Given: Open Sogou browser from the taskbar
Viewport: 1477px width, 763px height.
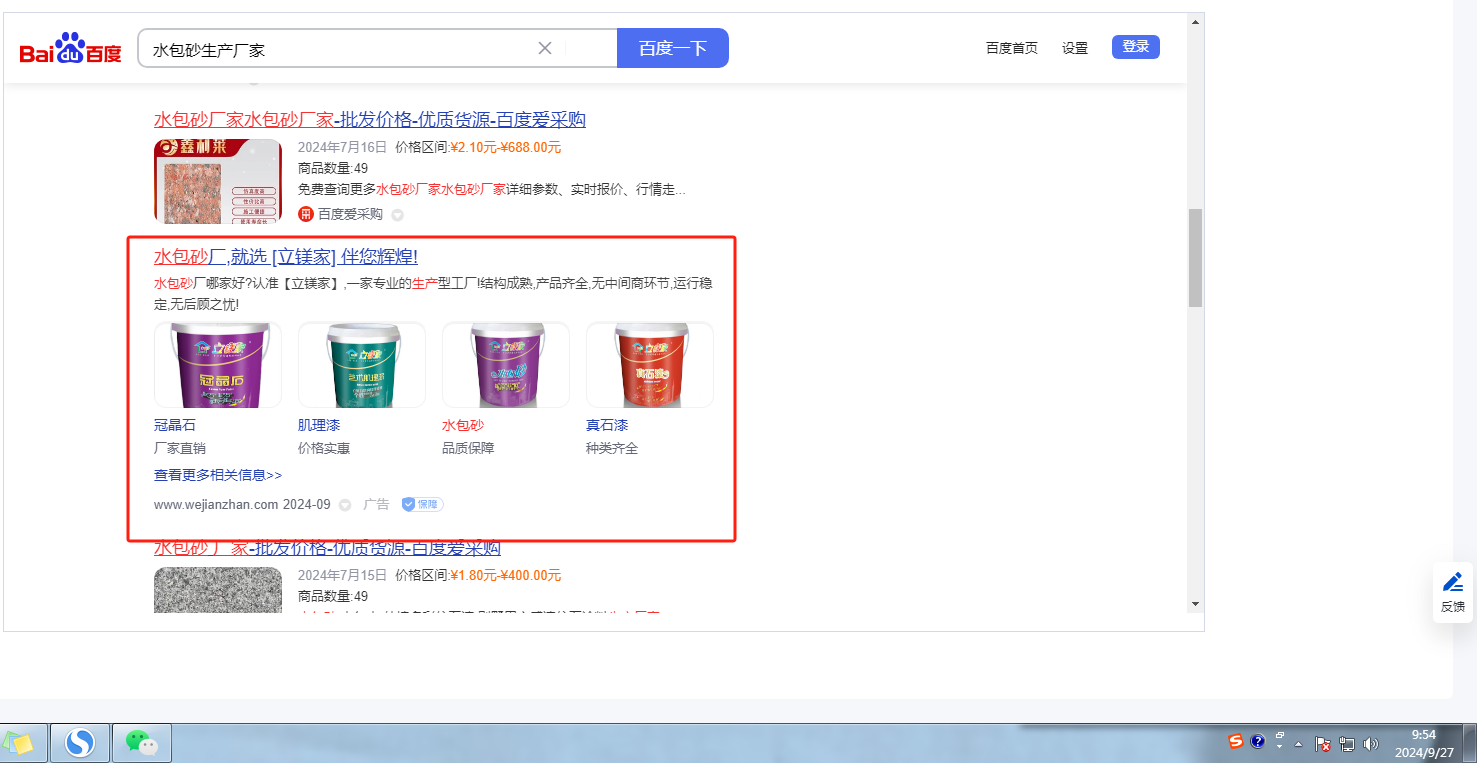Looking at the screenshot, I should [x=80, y=743].
